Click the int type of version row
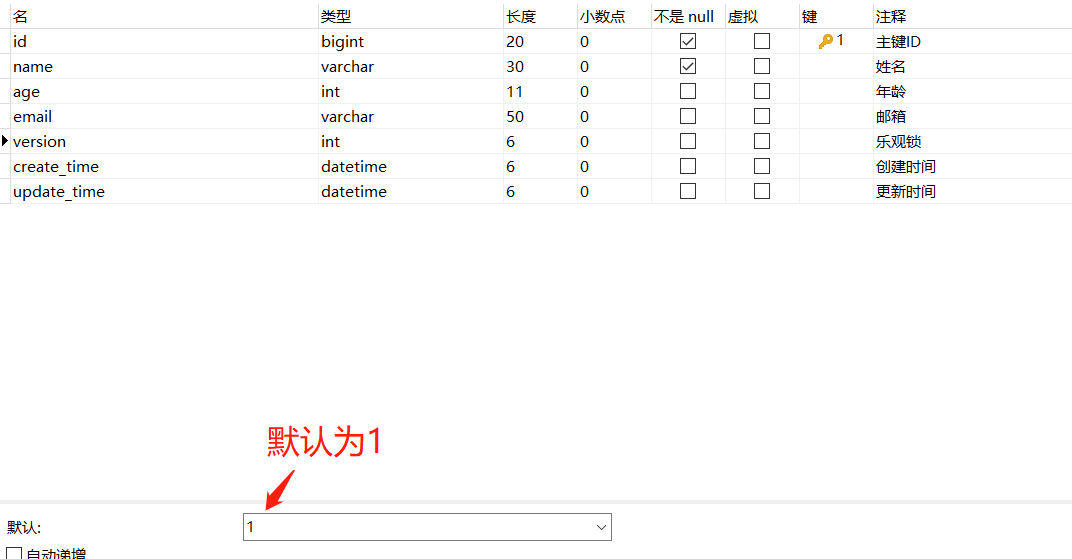The height and width of the screenshot is (559, 1072). click(x=411, y=141)
